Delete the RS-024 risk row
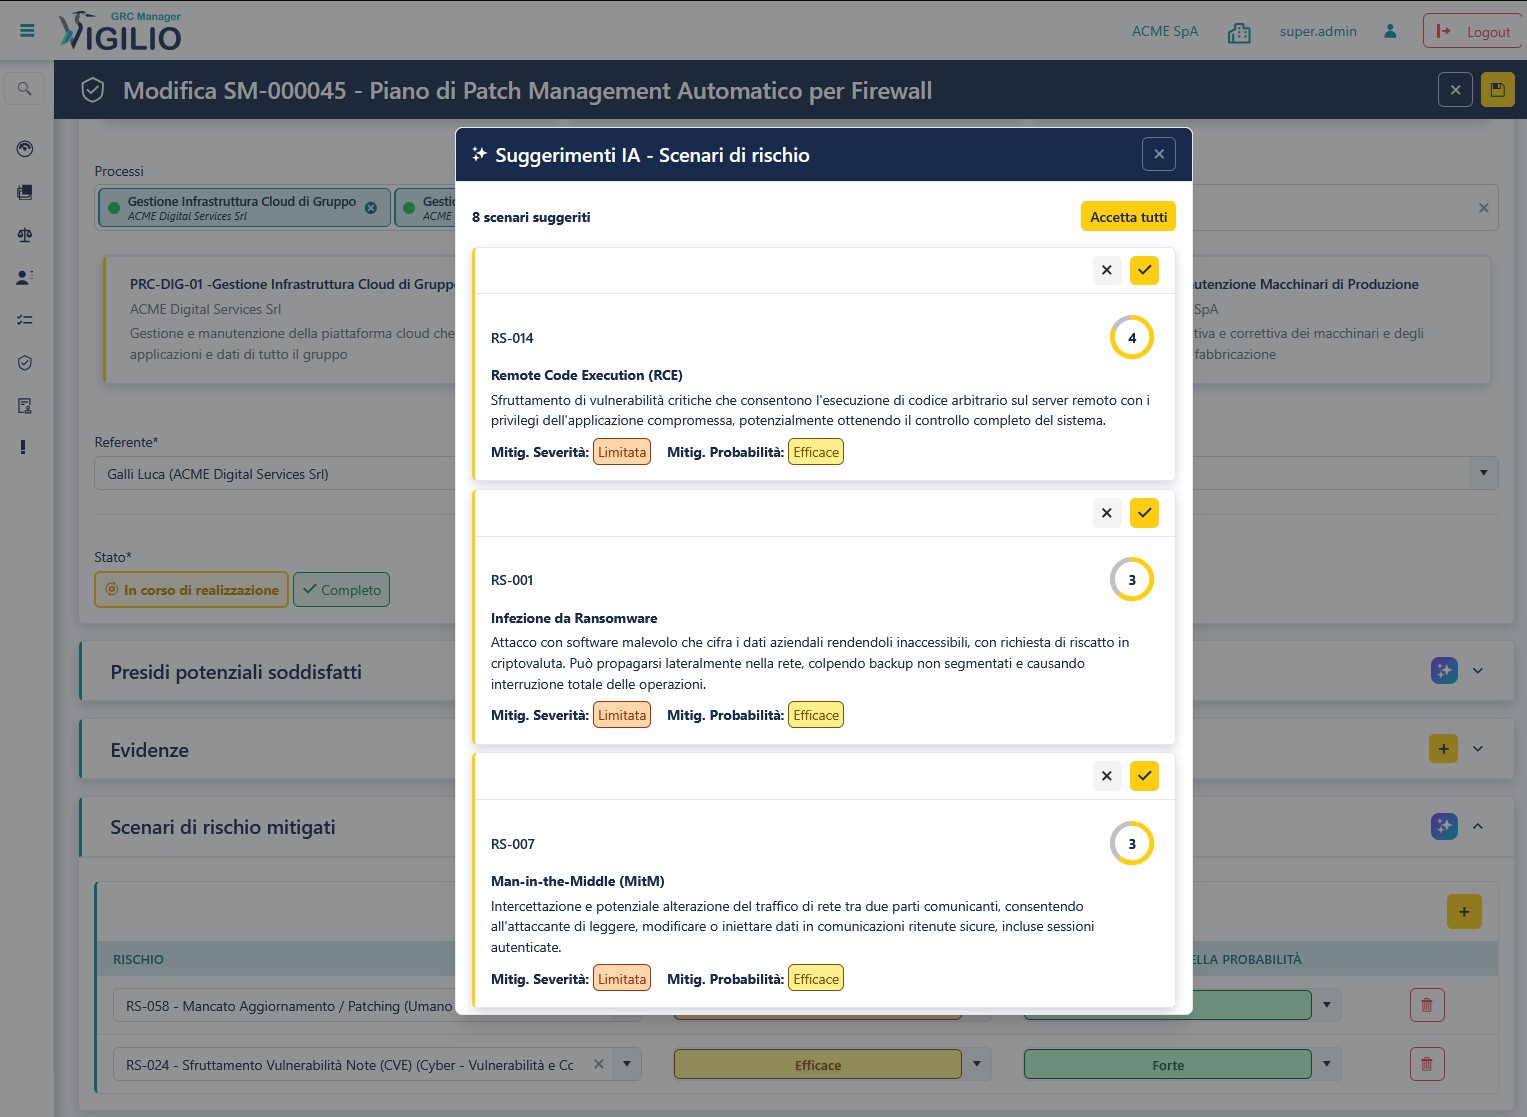Viewport: 1527px width, 1117px height. point(1427,1064)
